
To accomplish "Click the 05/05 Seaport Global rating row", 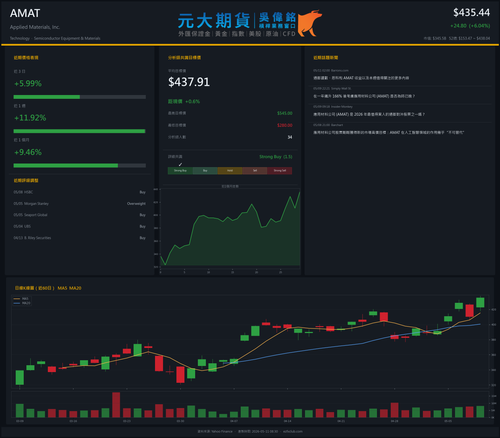I will tap(80, 215).
